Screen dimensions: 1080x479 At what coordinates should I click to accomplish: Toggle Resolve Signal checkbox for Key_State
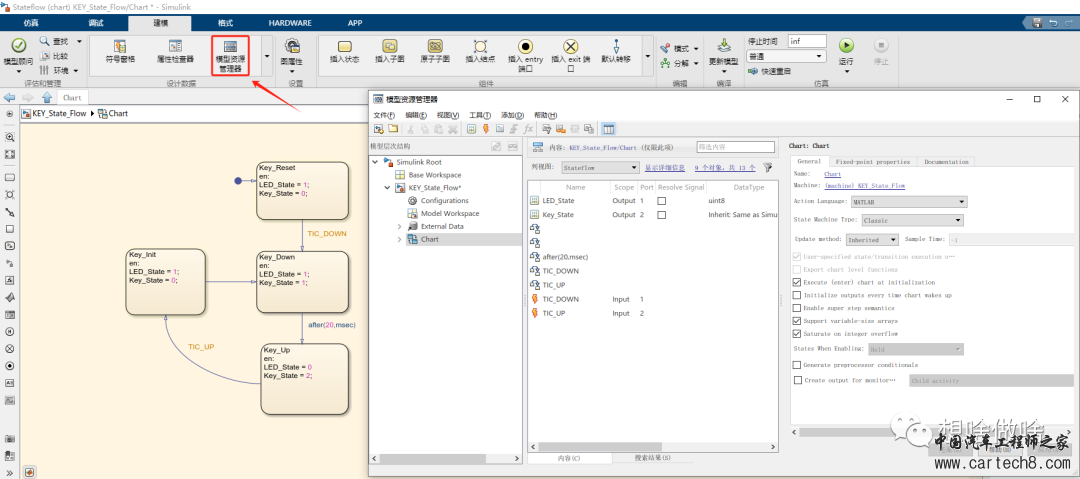tap(661, 215)
